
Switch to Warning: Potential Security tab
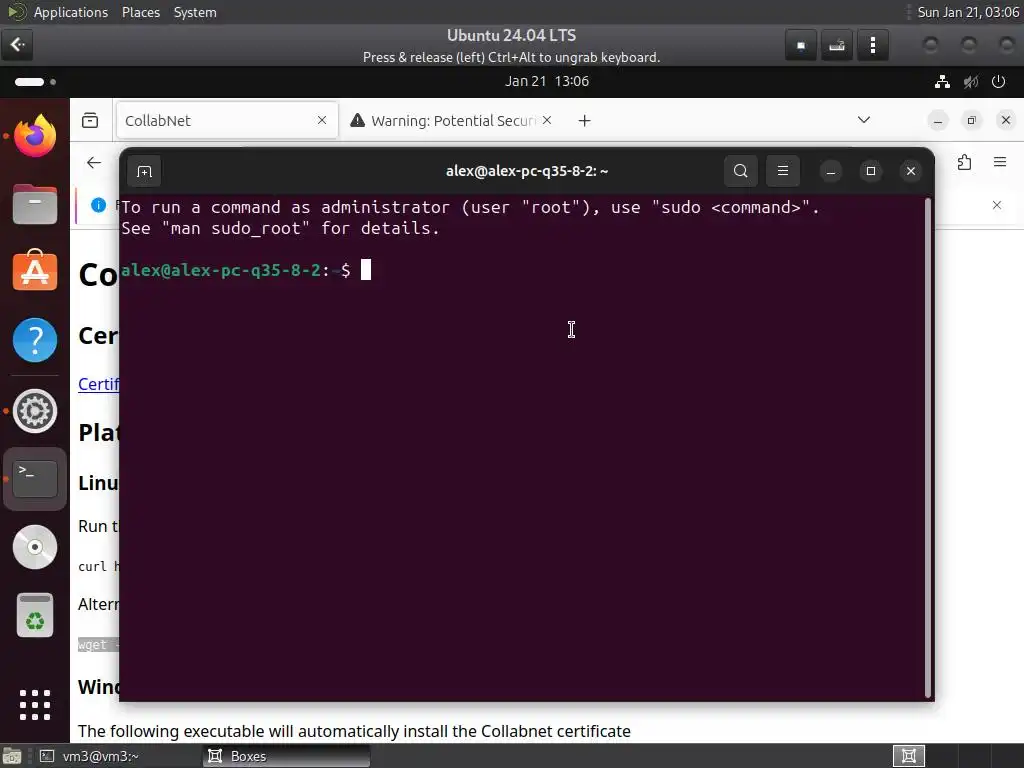452,120
